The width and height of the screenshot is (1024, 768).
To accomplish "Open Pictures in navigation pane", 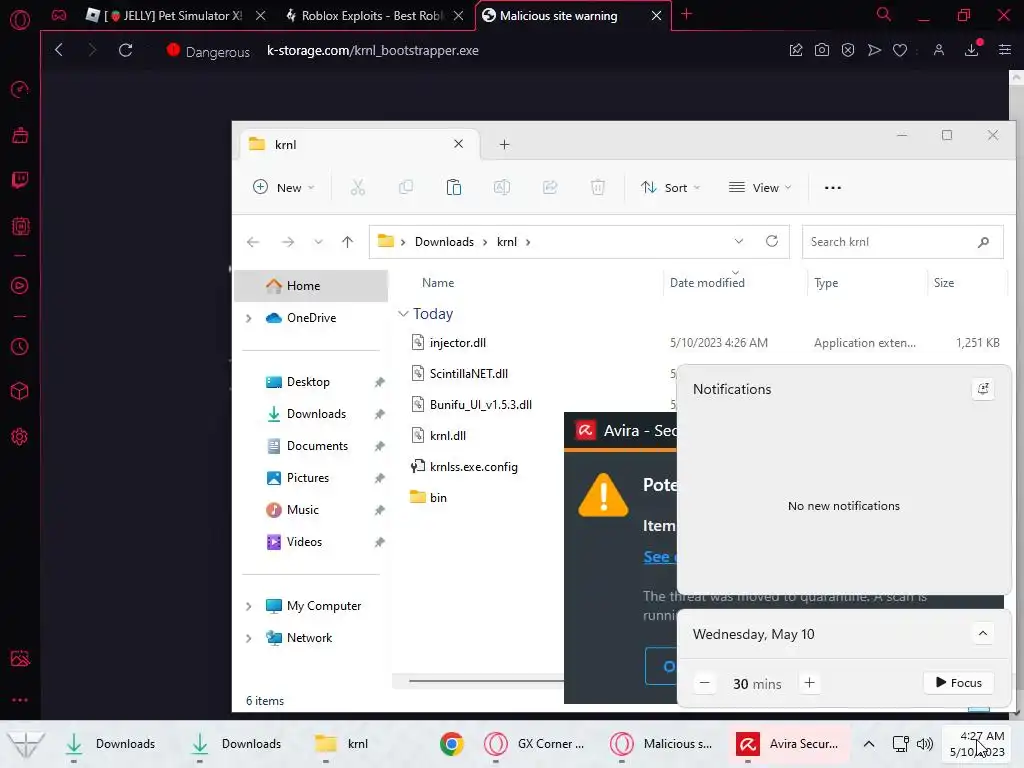I will click(308, 478).
